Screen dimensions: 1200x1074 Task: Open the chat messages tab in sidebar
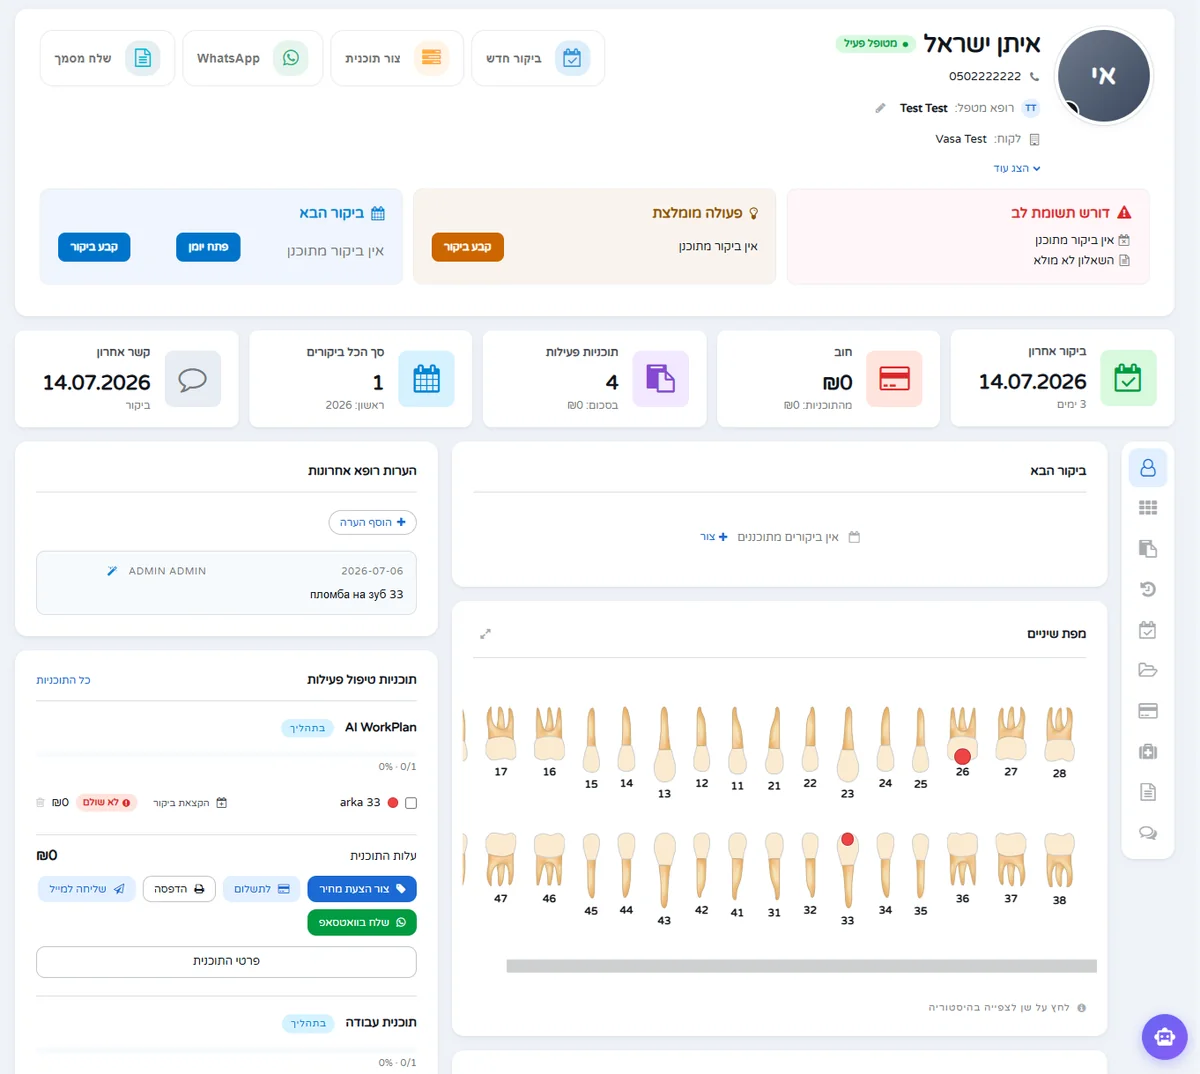click(1148, 833)
